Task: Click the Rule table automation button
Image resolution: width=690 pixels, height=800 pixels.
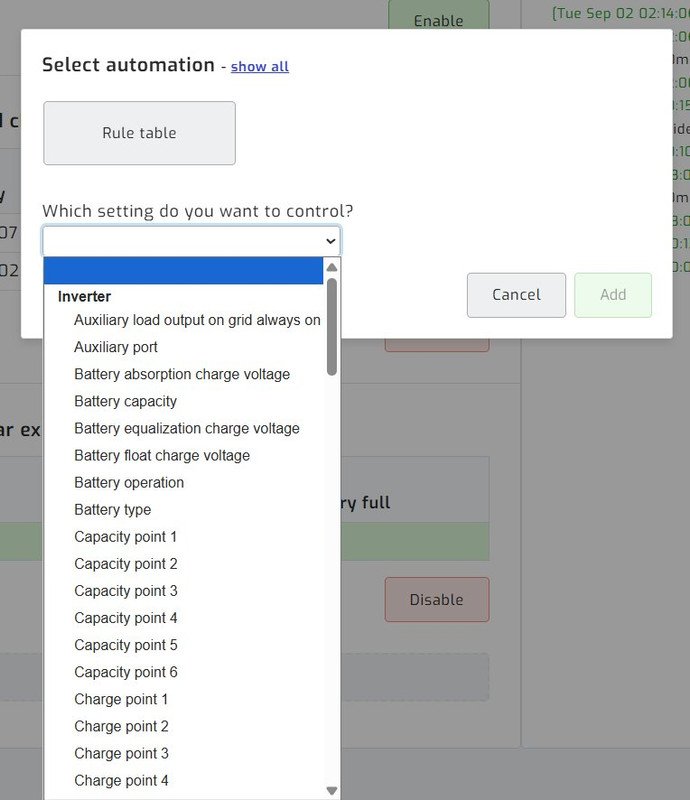Action: (139, 133)
